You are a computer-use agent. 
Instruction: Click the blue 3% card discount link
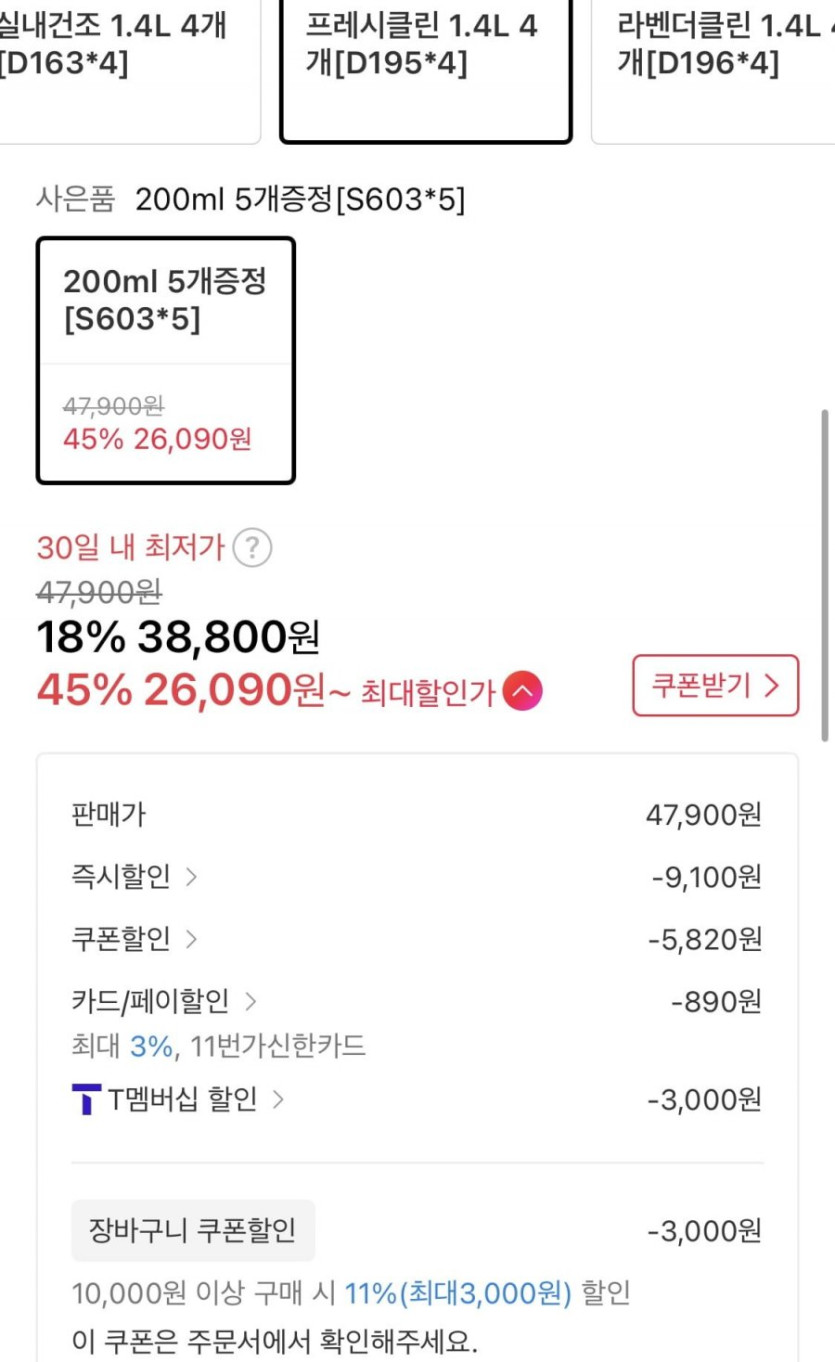[151, 1047]
